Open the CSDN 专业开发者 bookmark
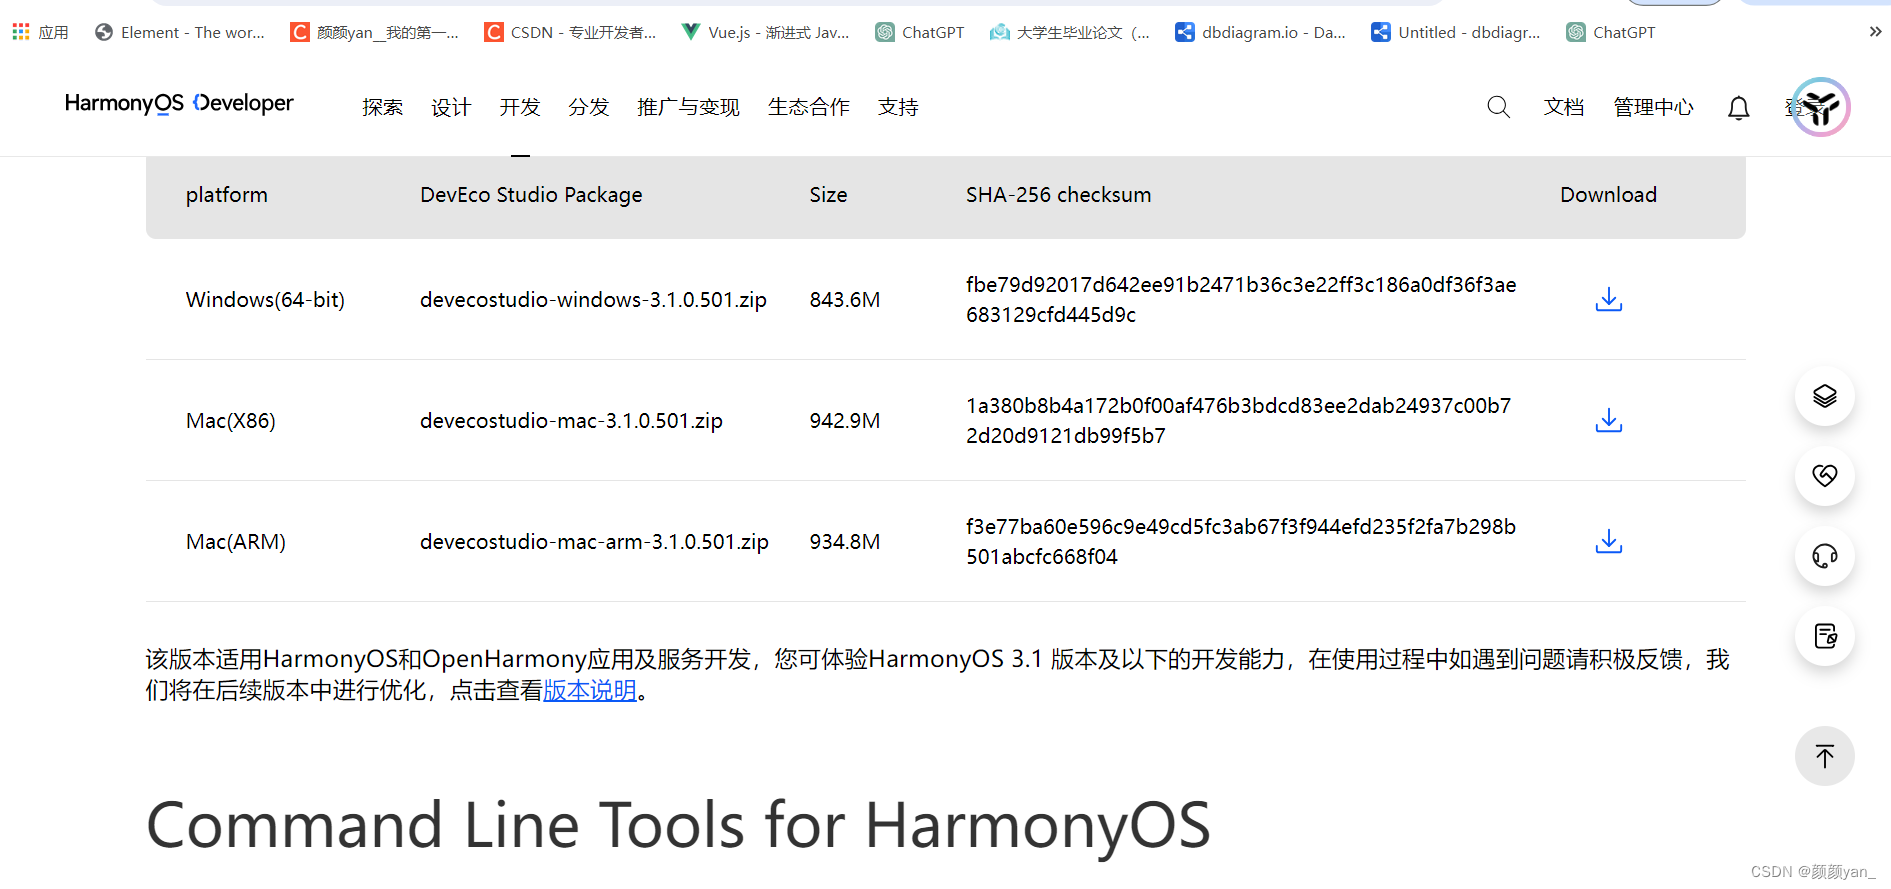The image size is (1891, 889). click(571, 32)
